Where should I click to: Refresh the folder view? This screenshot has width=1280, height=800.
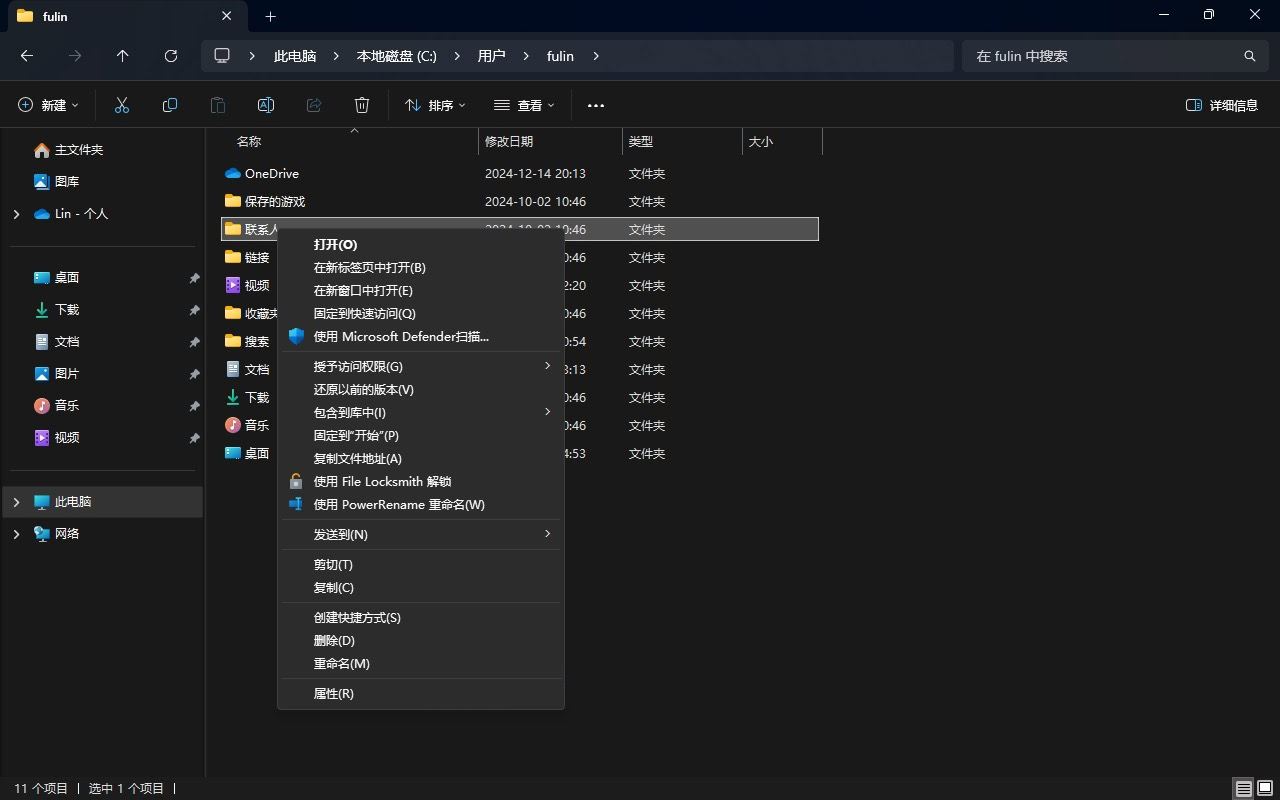tap(170, 56)
